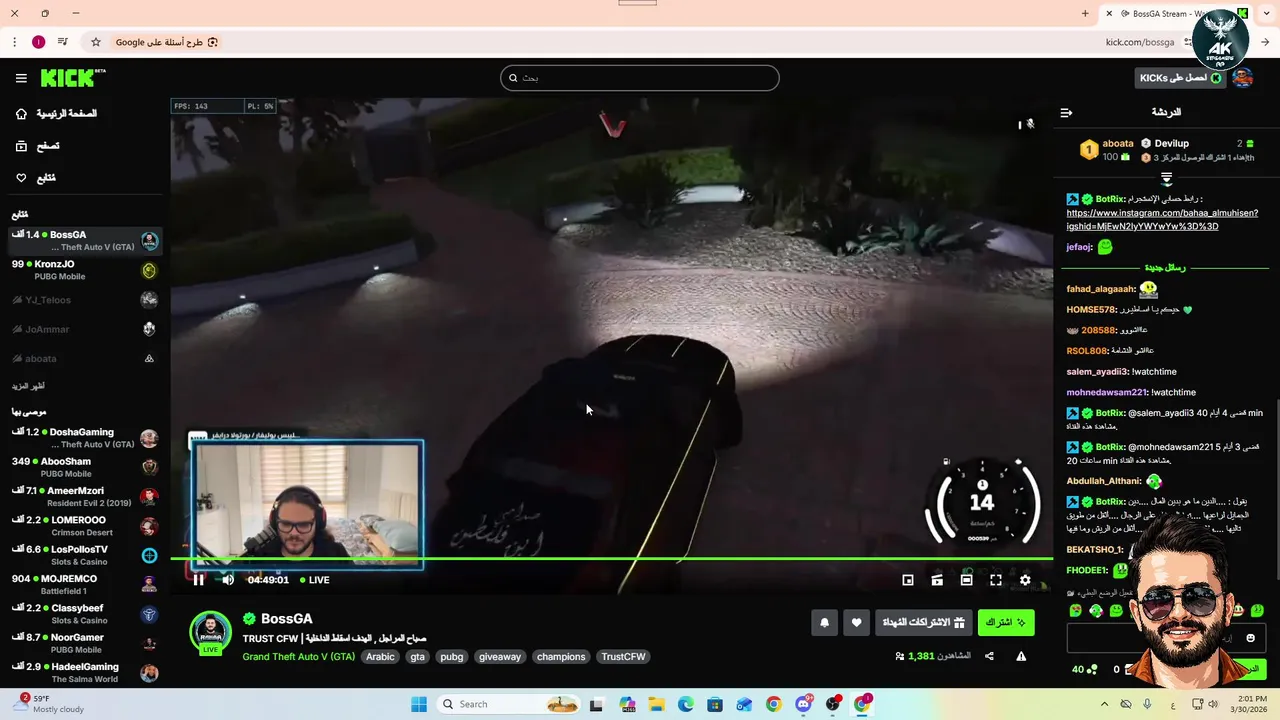Select the champions tag
This screenshot has width=1280, height=720.
561,657
